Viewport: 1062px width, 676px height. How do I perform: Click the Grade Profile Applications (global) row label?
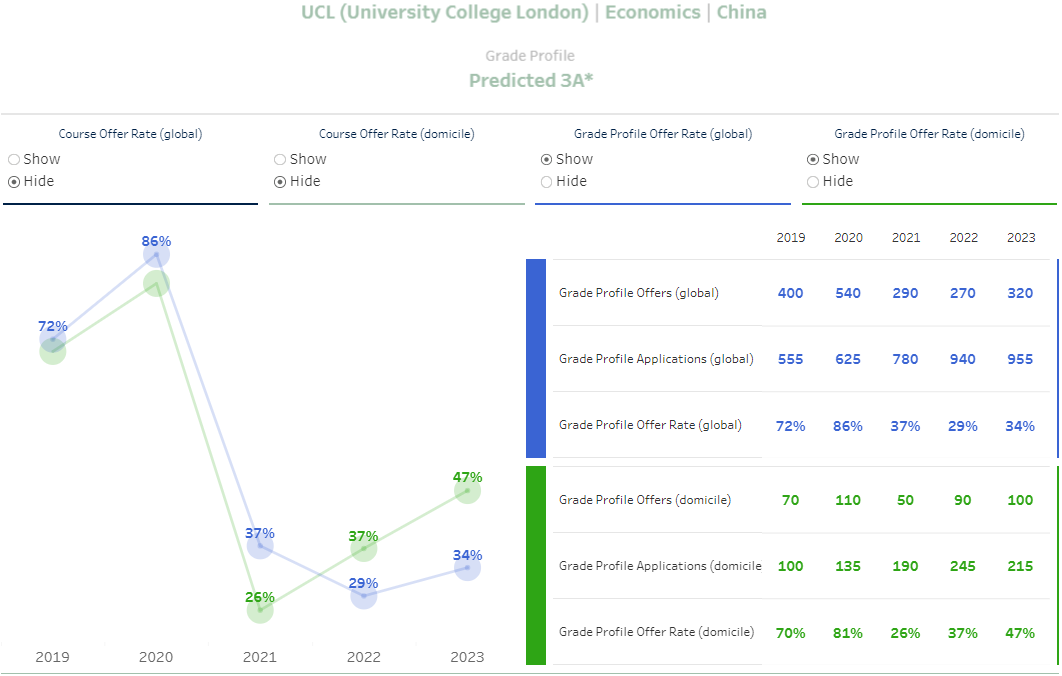tap(656, 359)
